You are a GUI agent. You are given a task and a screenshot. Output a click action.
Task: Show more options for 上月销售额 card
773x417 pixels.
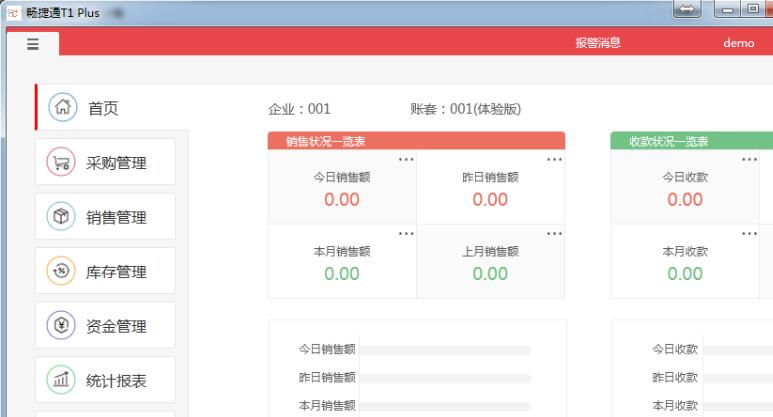point(554,234)
